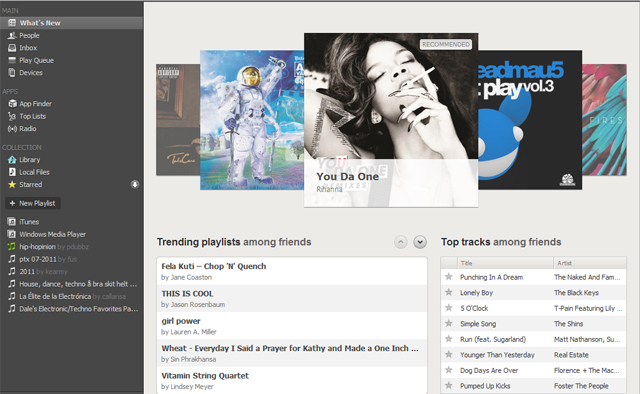The height and width of the screenshot is (394, 640).
Task: Open the Play Queue icon
Action: click(x=12, y=60)
